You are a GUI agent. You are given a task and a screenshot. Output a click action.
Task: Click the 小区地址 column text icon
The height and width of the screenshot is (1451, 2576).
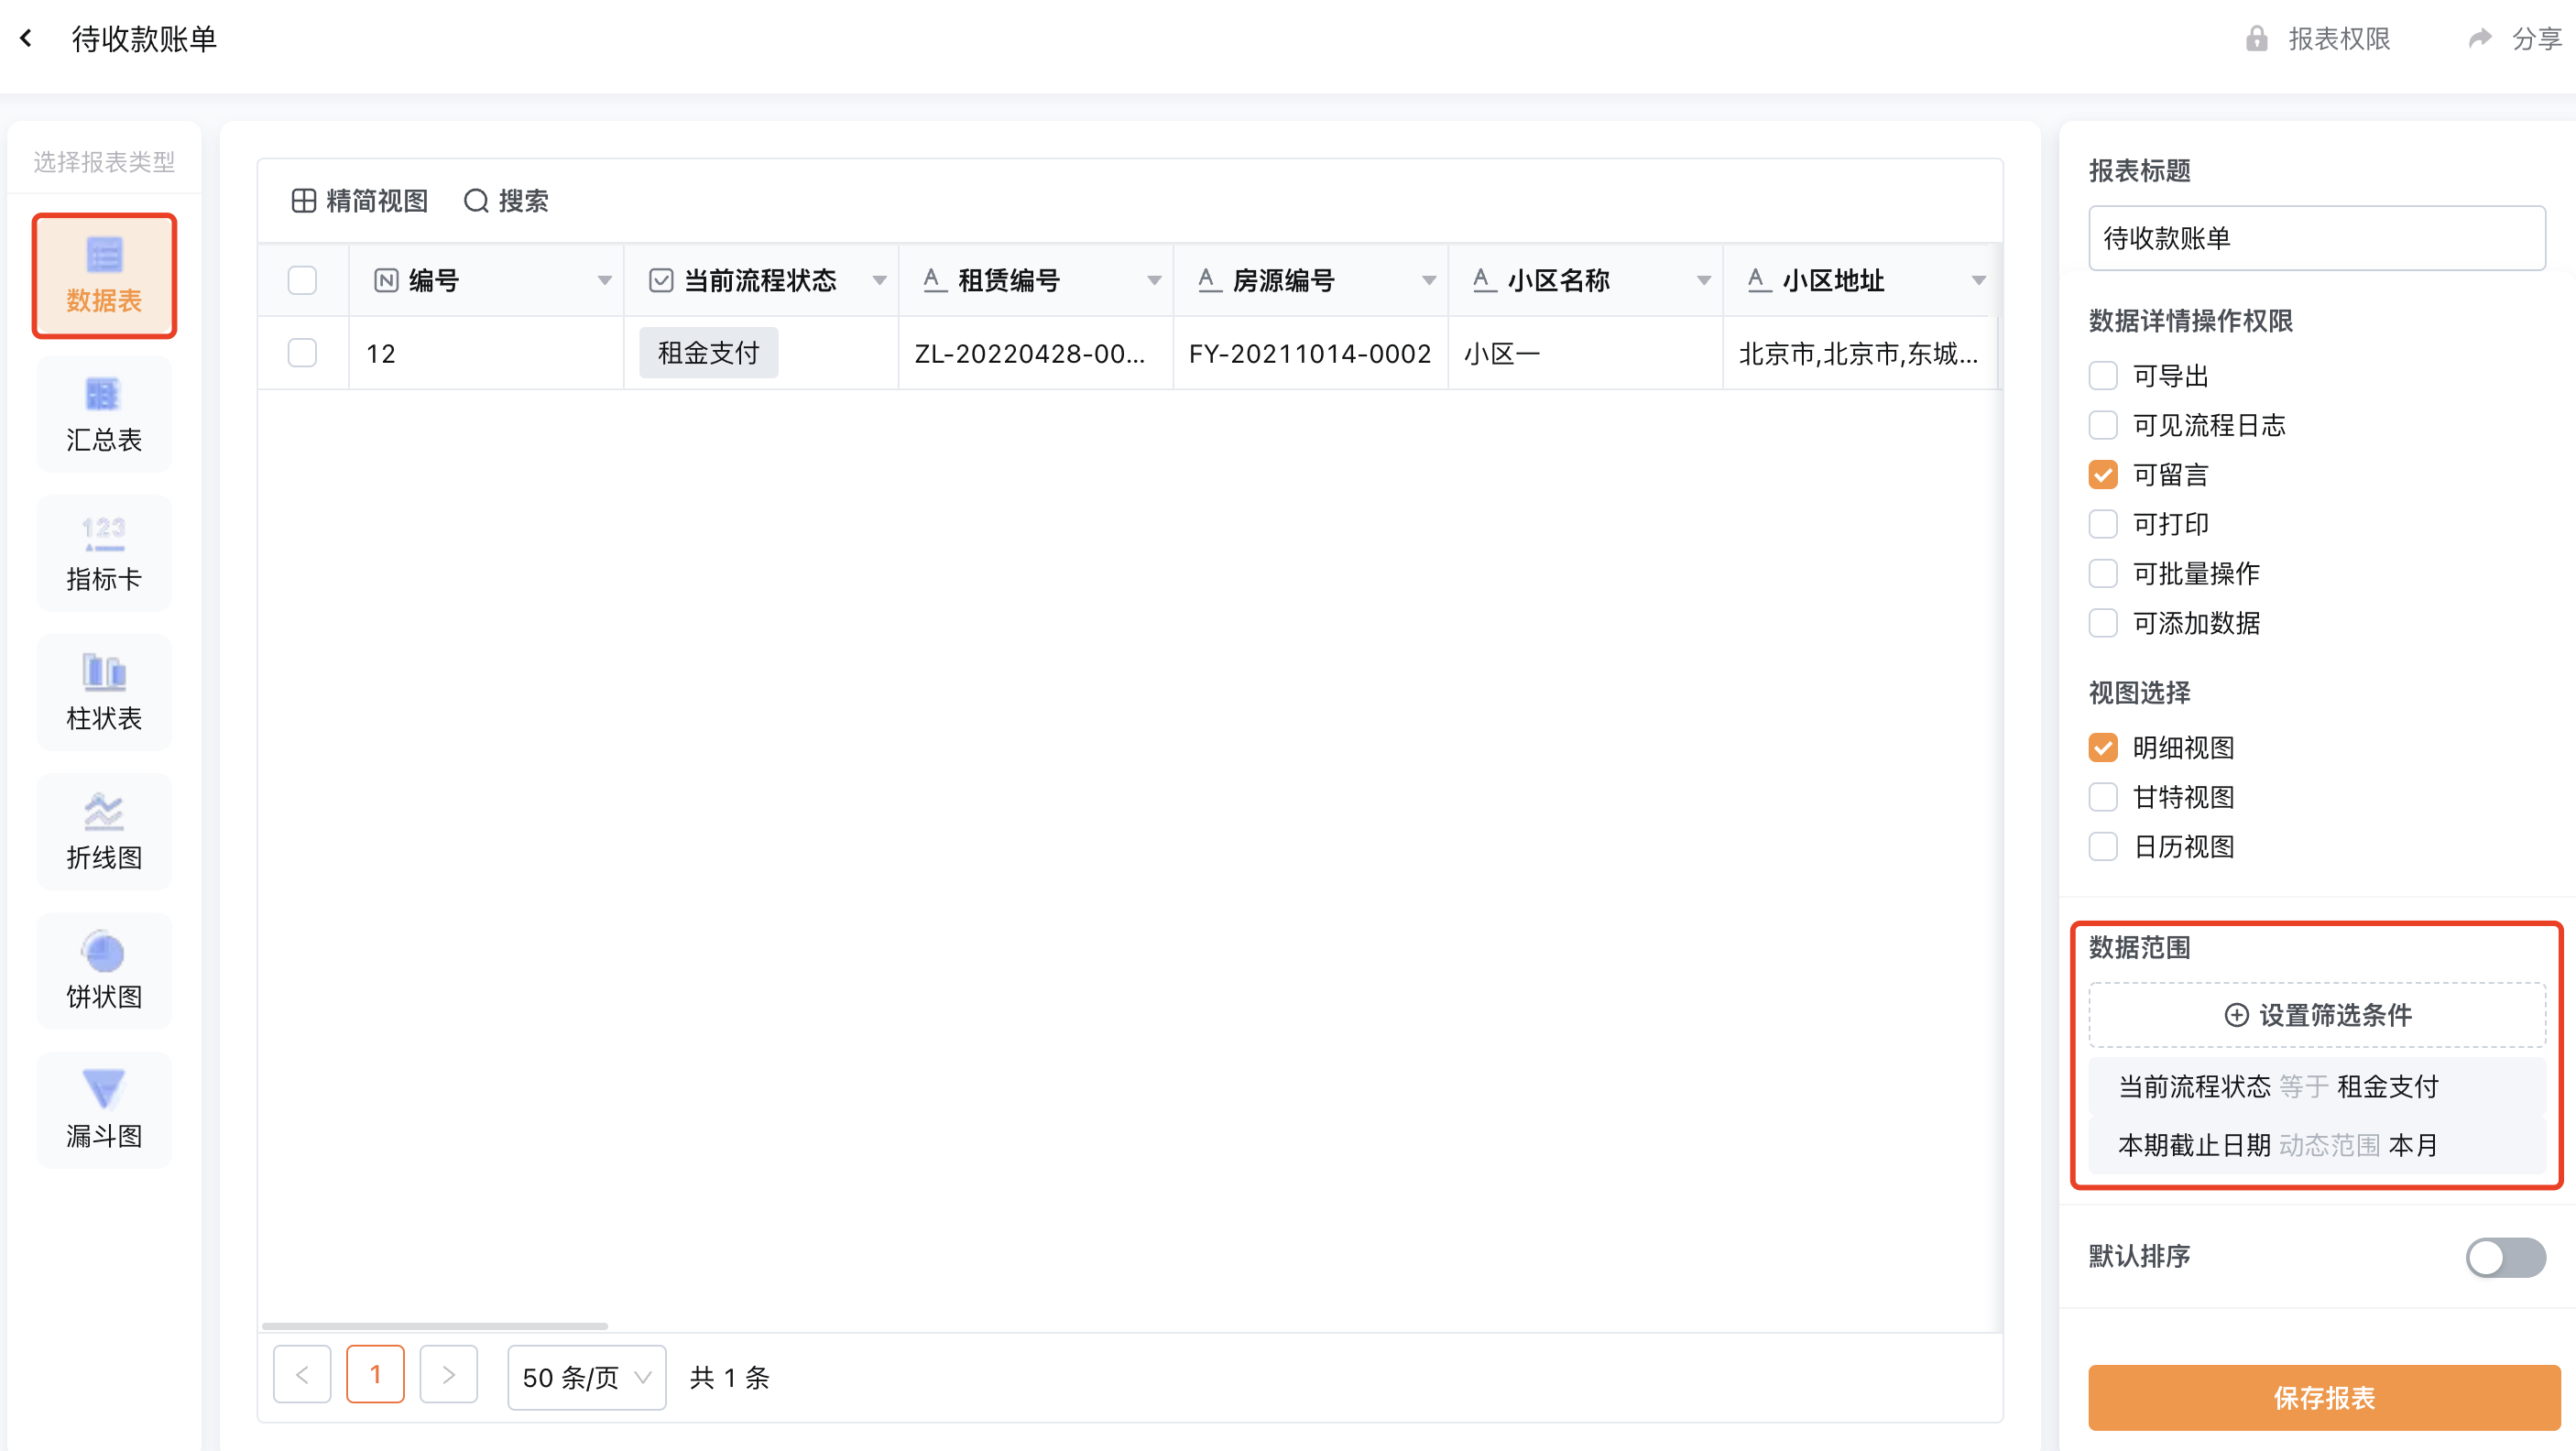(1759, 281)
